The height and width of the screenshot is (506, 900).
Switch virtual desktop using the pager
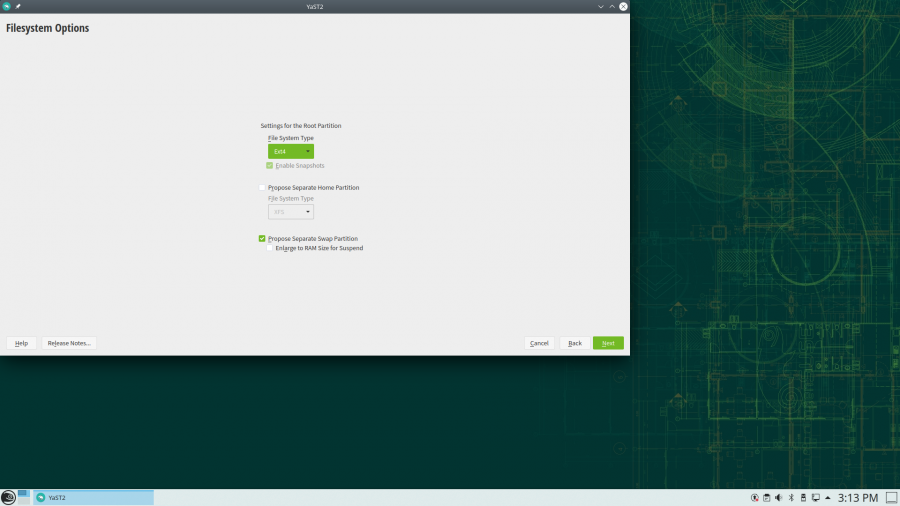(x=23, y=497)
